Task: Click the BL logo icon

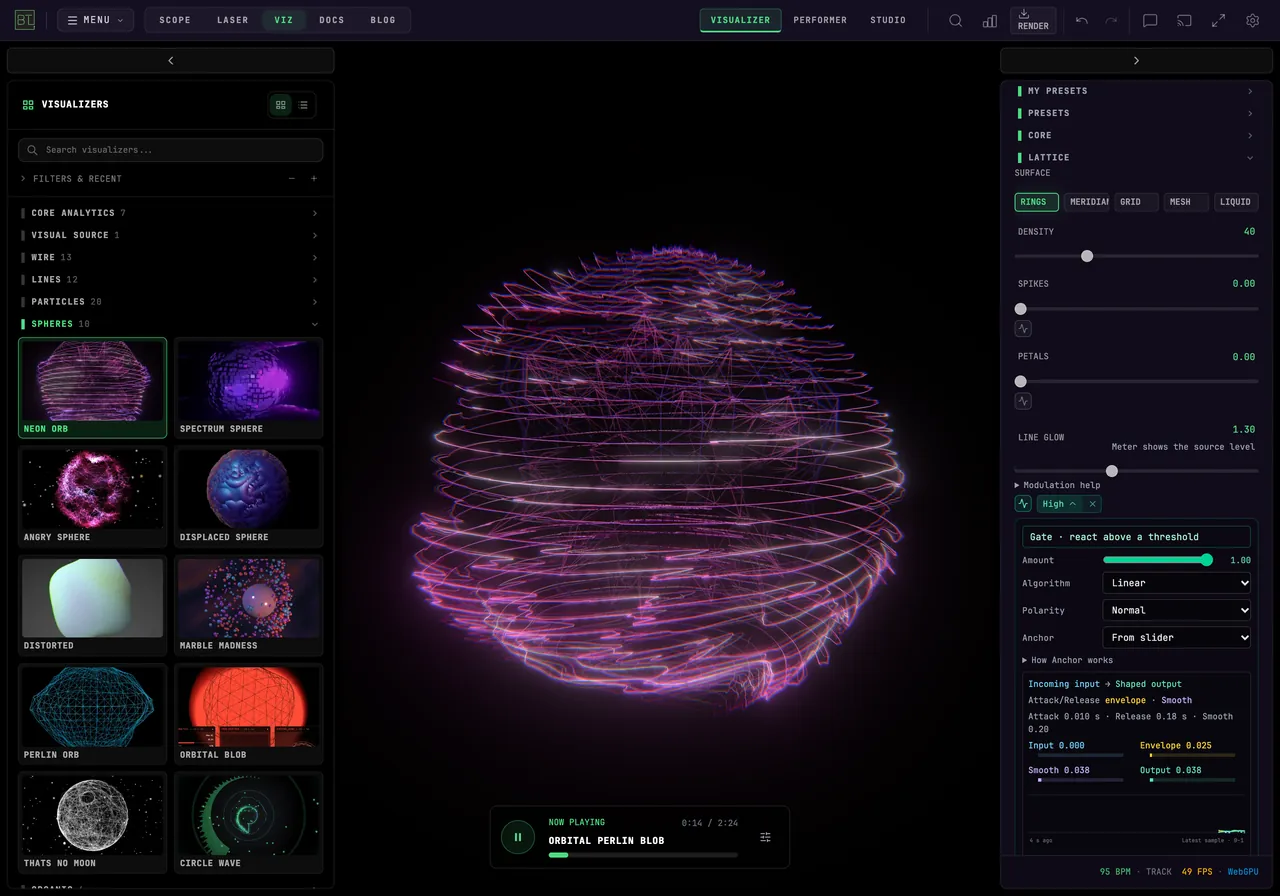Action: pyautogui.click(x=25, y=20)
